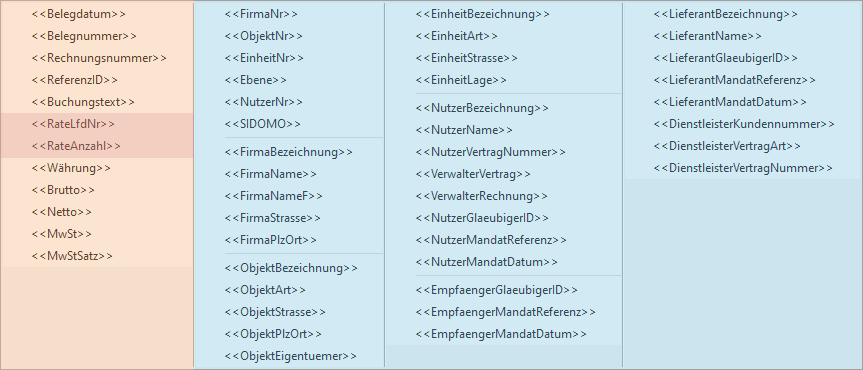Choose the <<ObjektStrasse>> placeholder
The image size is (863, 370).
(x=275, y=312)
